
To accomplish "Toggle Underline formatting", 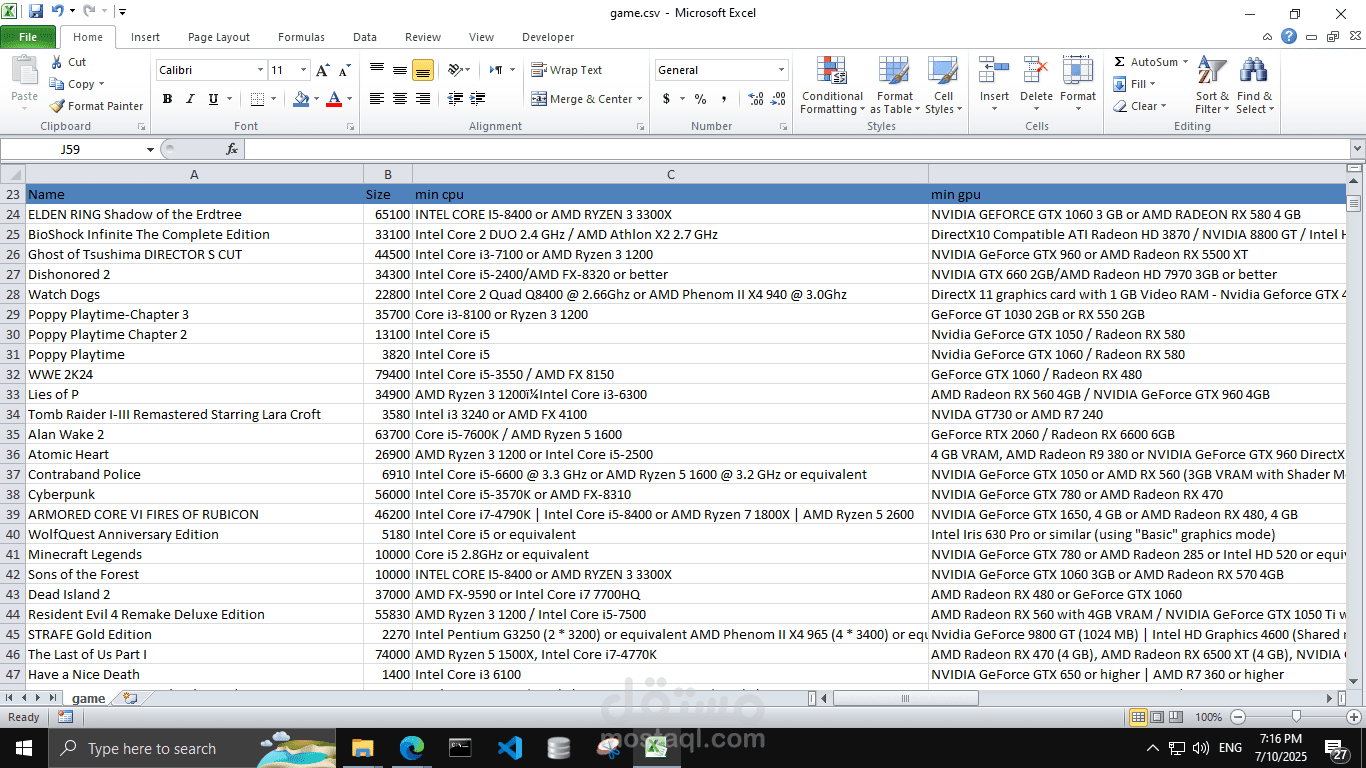I will point(213,99).
